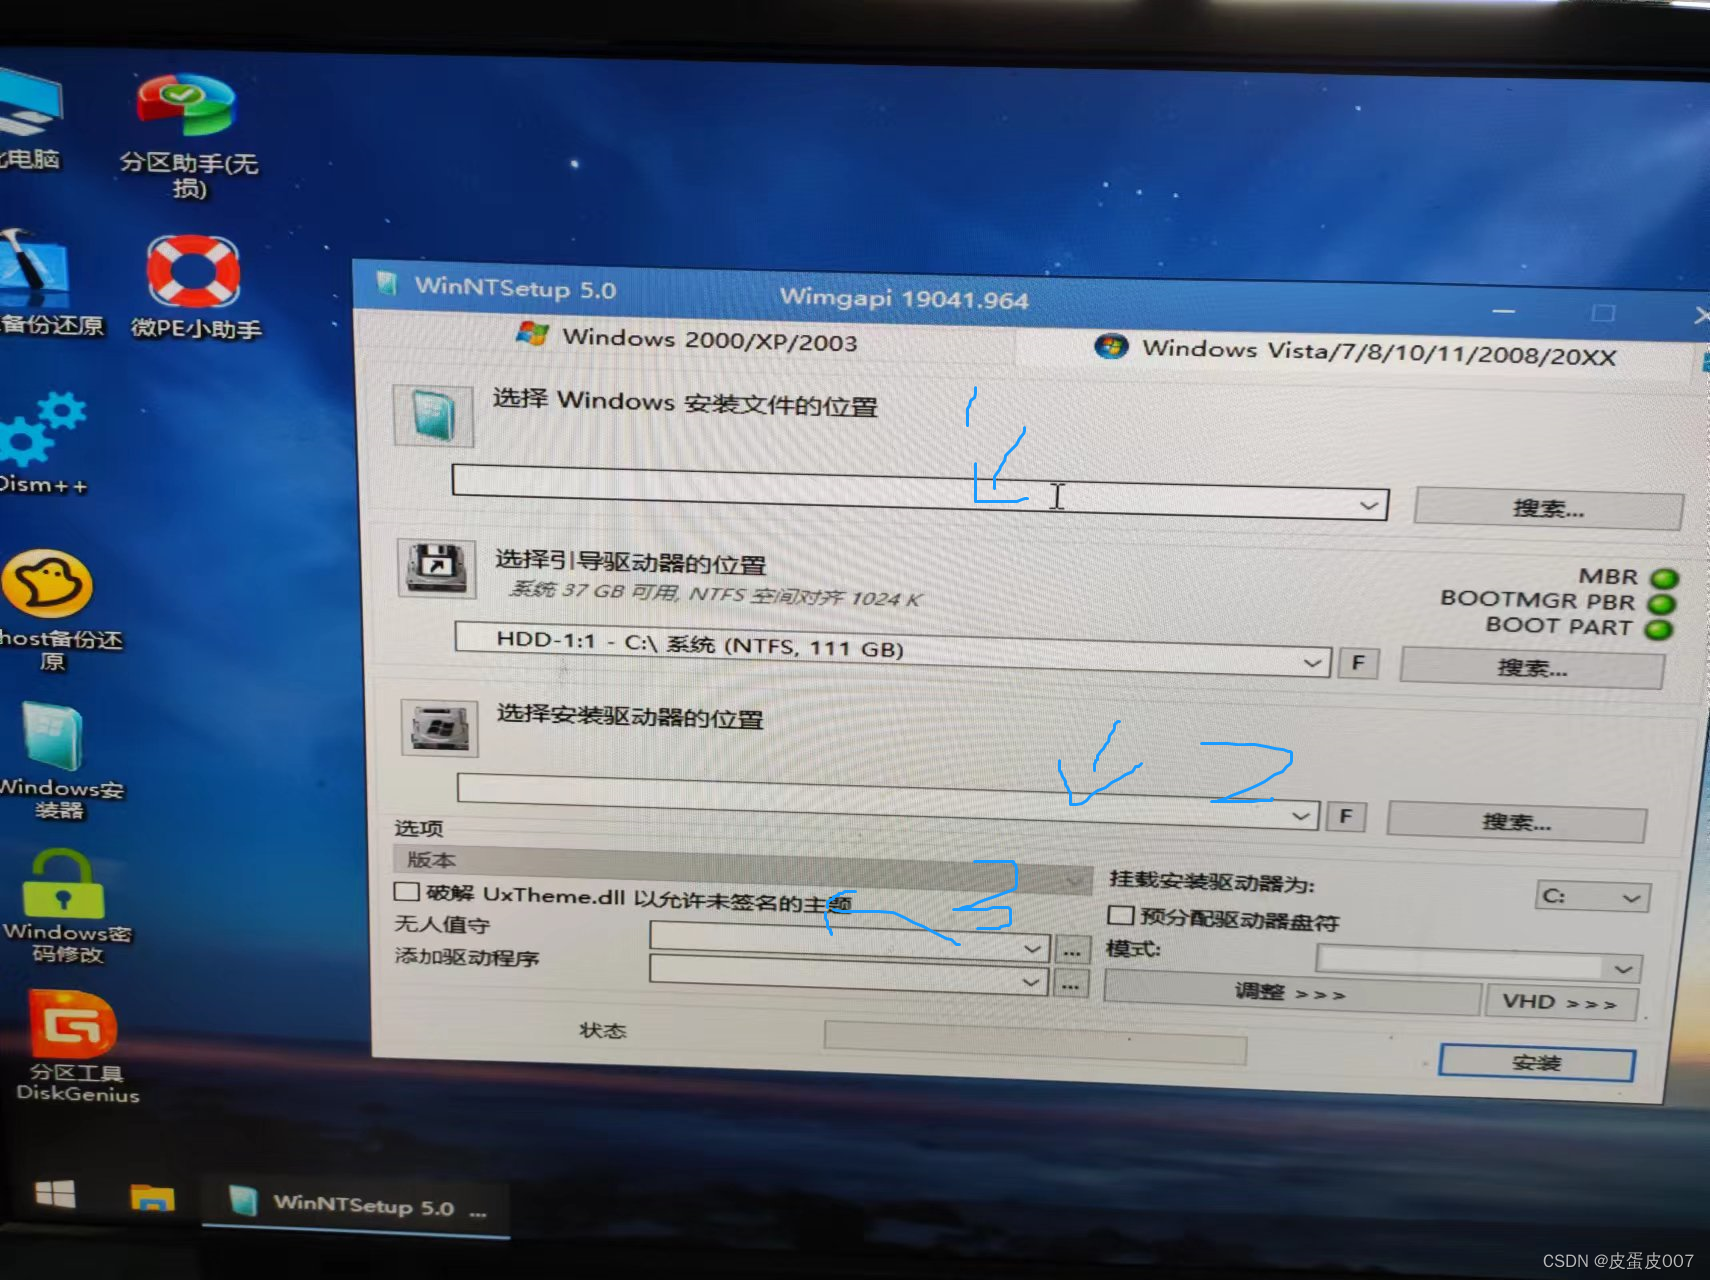The image size is (1710, 1280).
Task: Click the F button beside boot drive
Action: point(1358,663)
